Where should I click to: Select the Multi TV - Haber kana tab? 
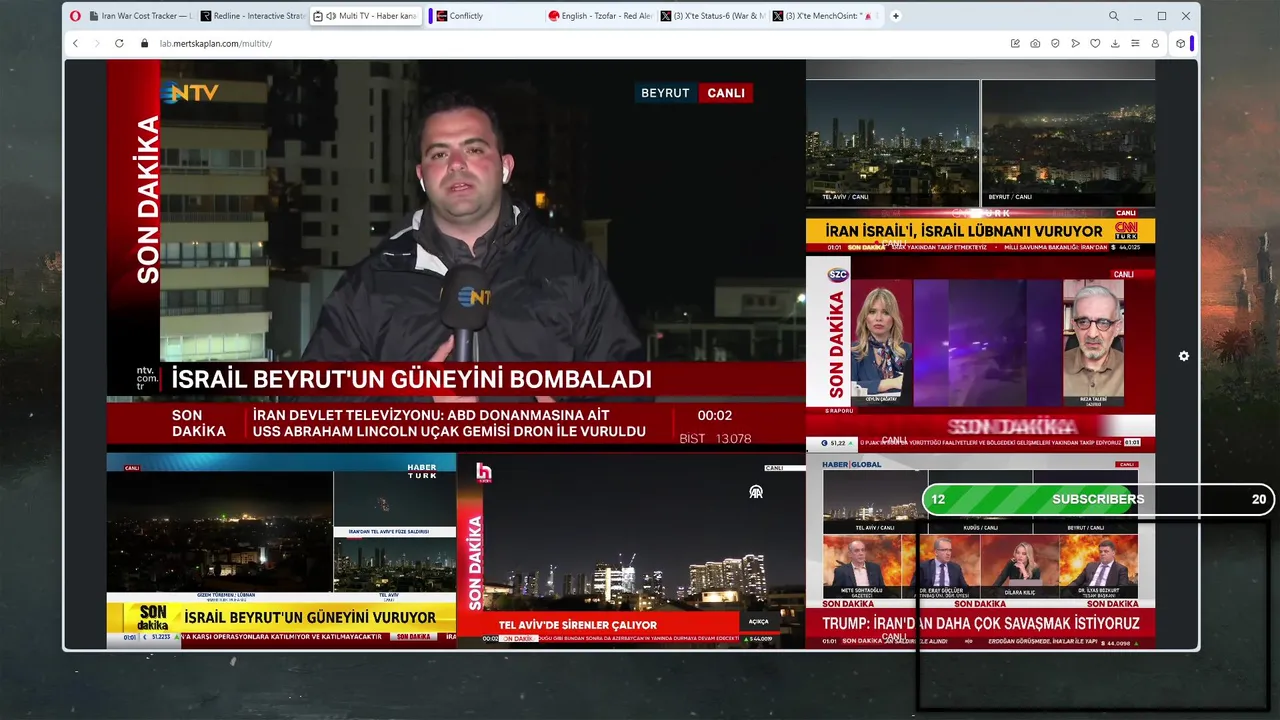tap(365, 16)
